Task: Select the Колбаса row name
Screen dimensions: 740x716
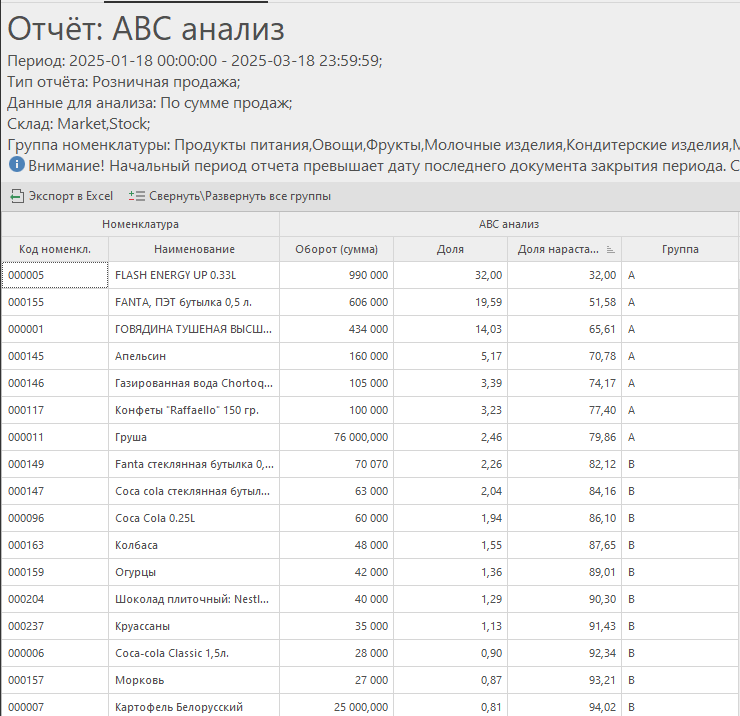Action: pos(194,545)
